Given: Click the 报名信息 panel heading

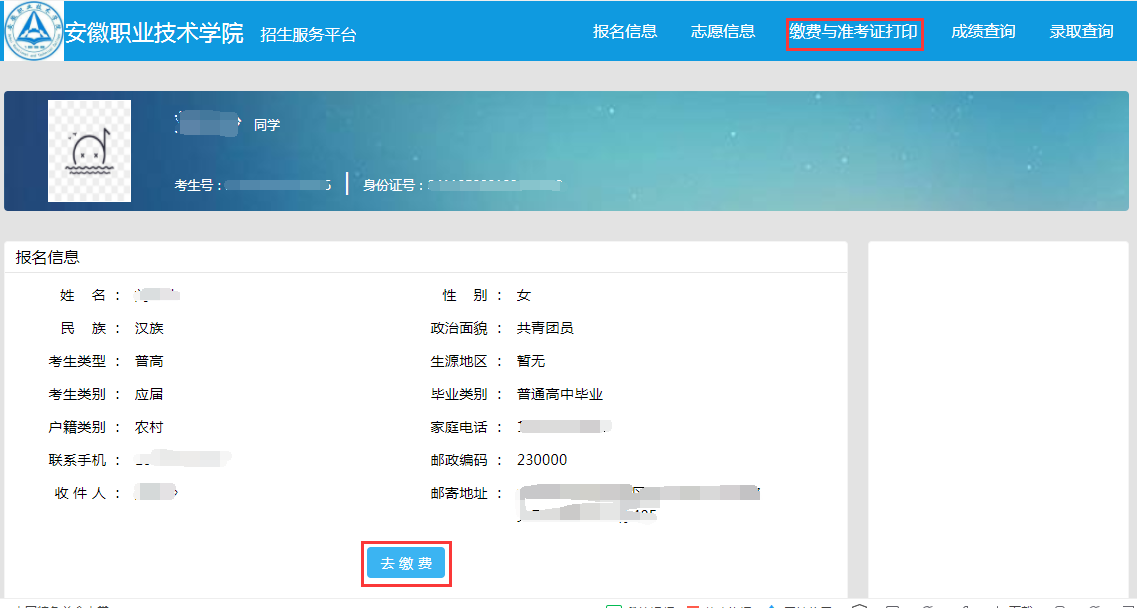Looking at the screenshot, I should coord(48,258).
